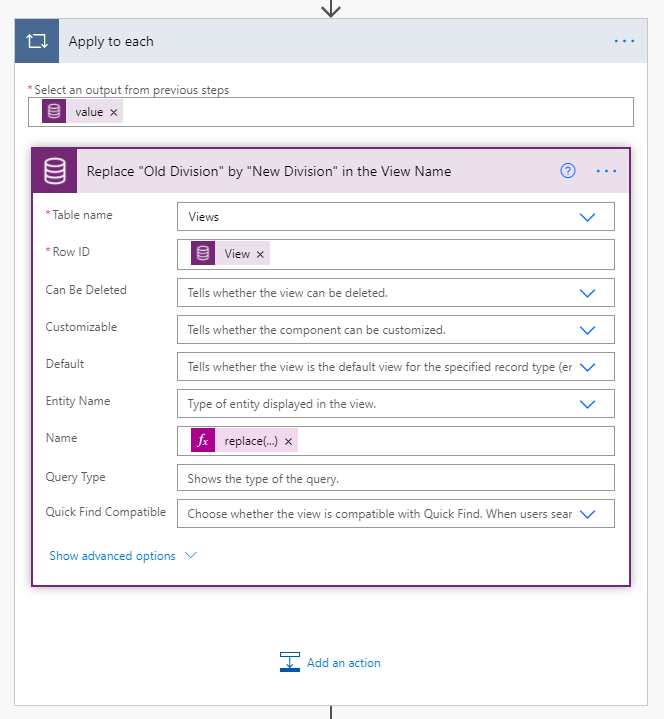Expand the Can Be Deleted dropdown
The height and width of the screenshot is (719, 664).
click(x=587, y=293)
